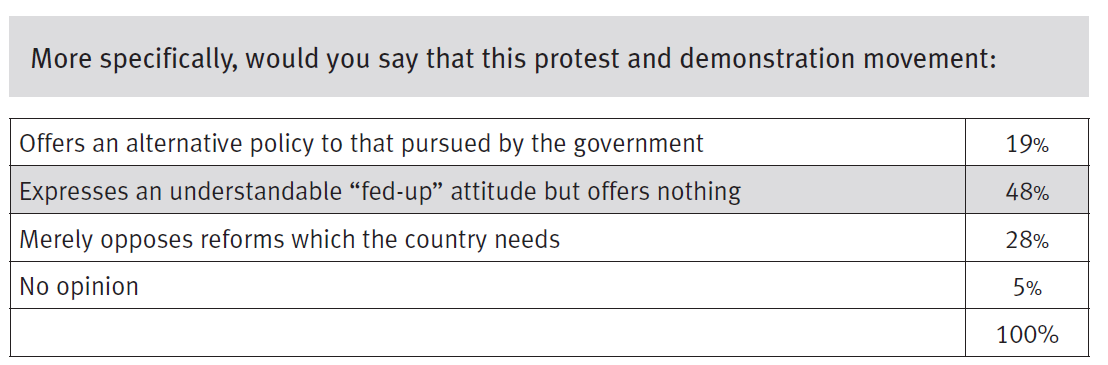Click the empty label cell beside 100%
This screenshot has height=365, width=1108.
(488, 333)
